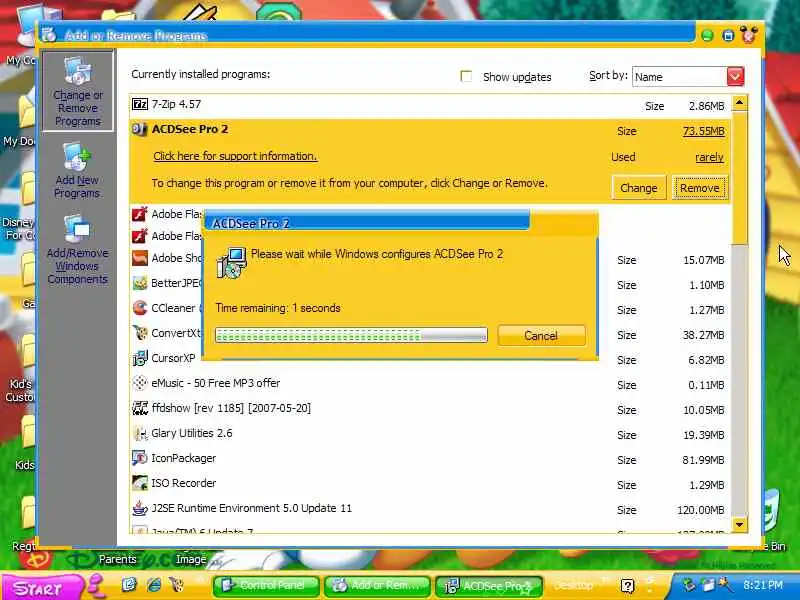Cancel the ACDSee Pro 2 configuration

pyautogui.click(x=541, y=336)
